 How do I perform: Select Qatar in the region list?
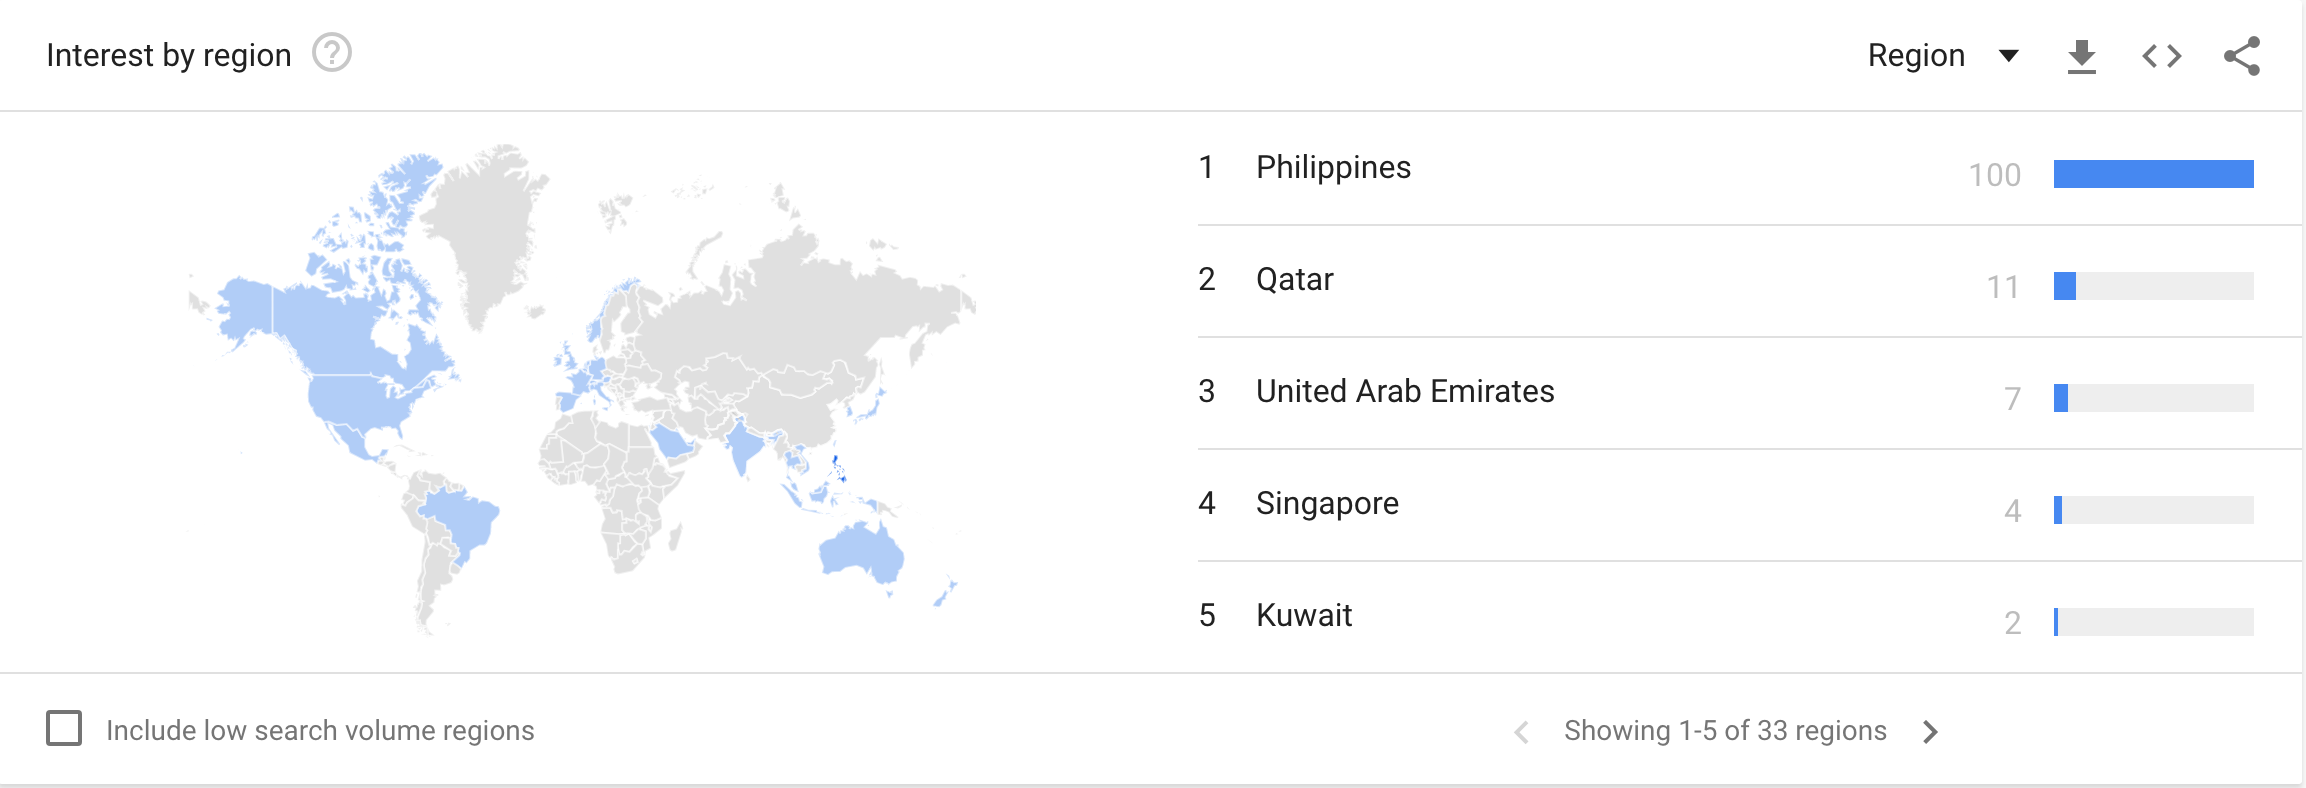pyautogui.click(x=1294, y=280)
